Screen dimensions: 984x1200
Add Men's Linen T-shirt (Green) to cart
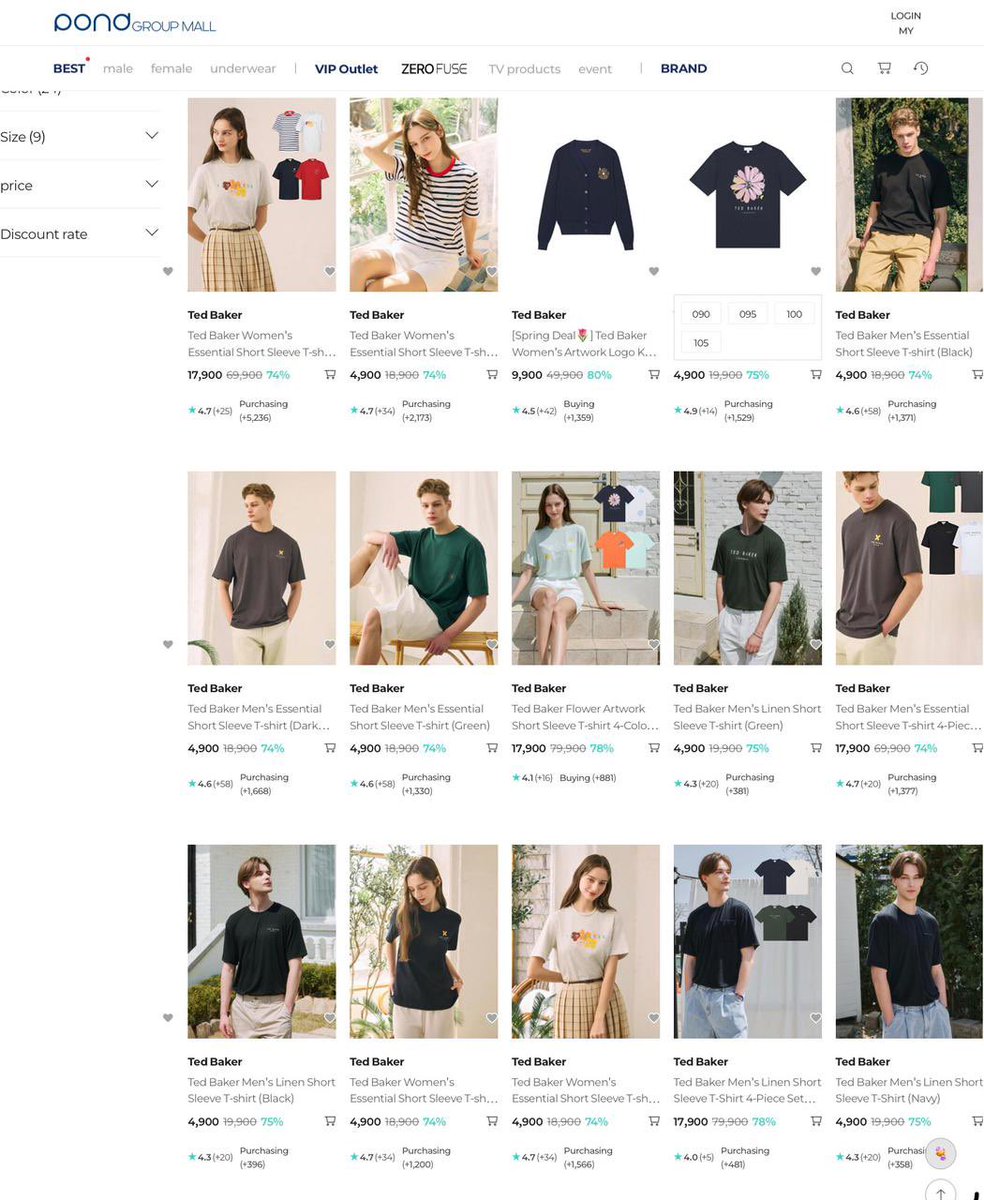816,748
